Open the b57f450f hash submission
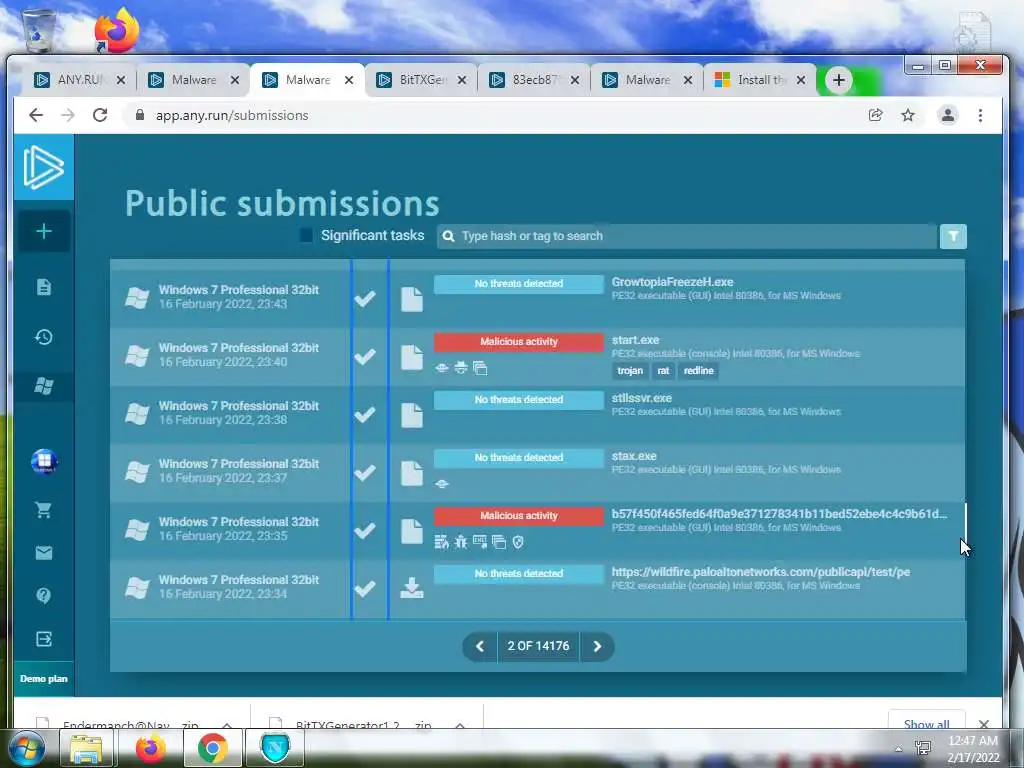The width and height of the screenshot is (1024, 768). (x=778, y=514)
